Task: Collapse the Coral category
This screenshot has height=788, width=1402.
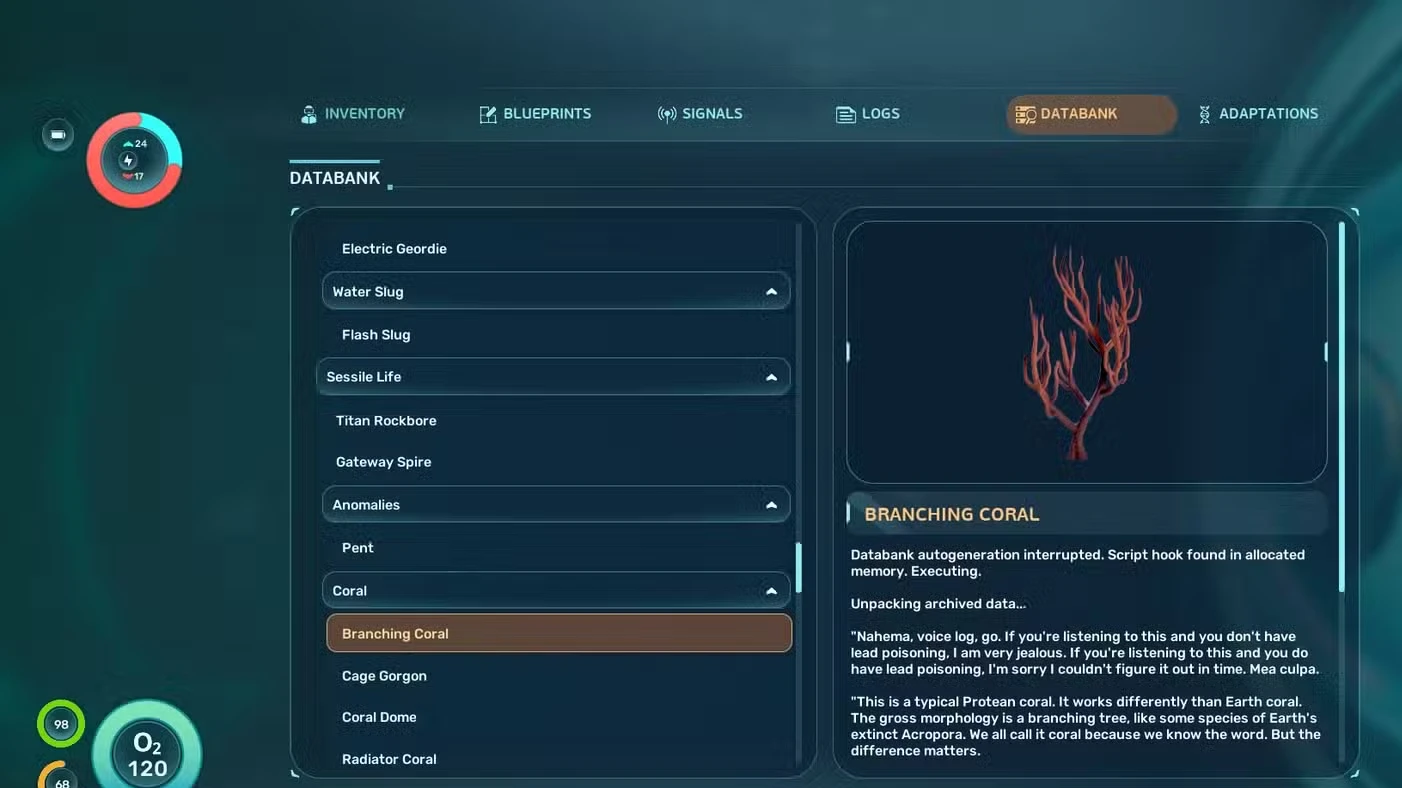Action: [771, 591]
